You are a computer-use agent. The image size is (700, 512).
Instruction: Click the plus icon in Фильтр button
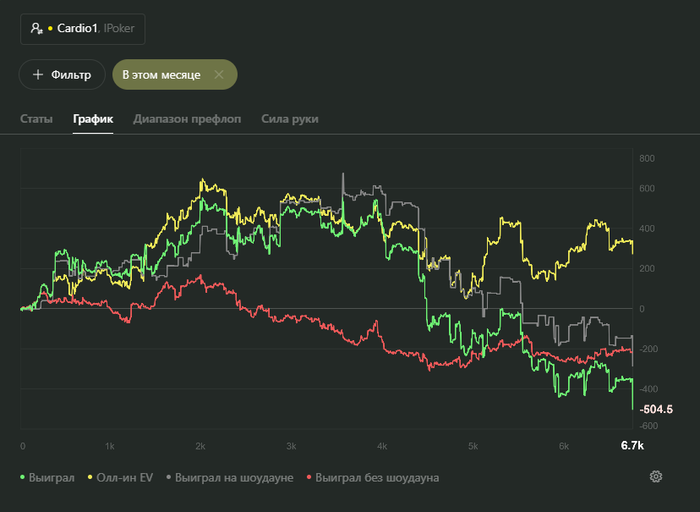point(38,75)
